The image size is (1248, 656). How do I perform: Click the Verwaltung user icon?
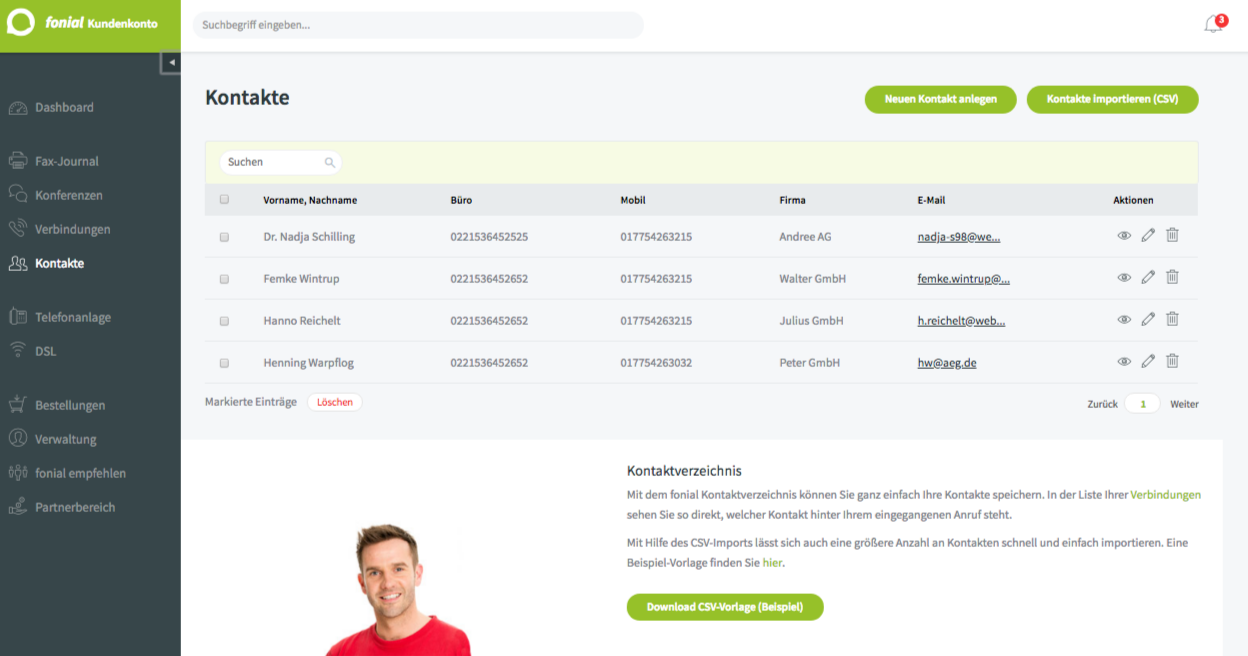[x=17, y=439]
